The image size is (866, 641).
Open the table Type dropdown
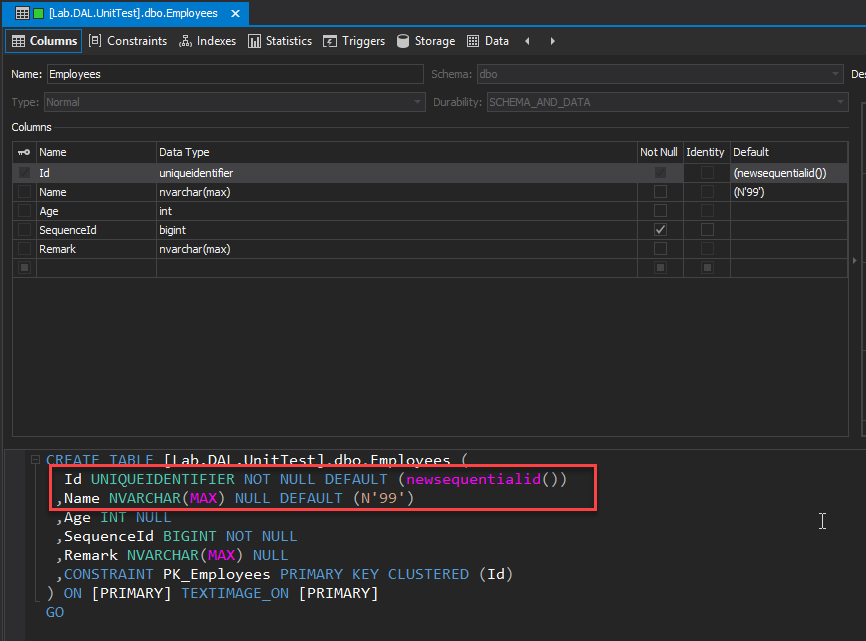click(x=418, y=102)
